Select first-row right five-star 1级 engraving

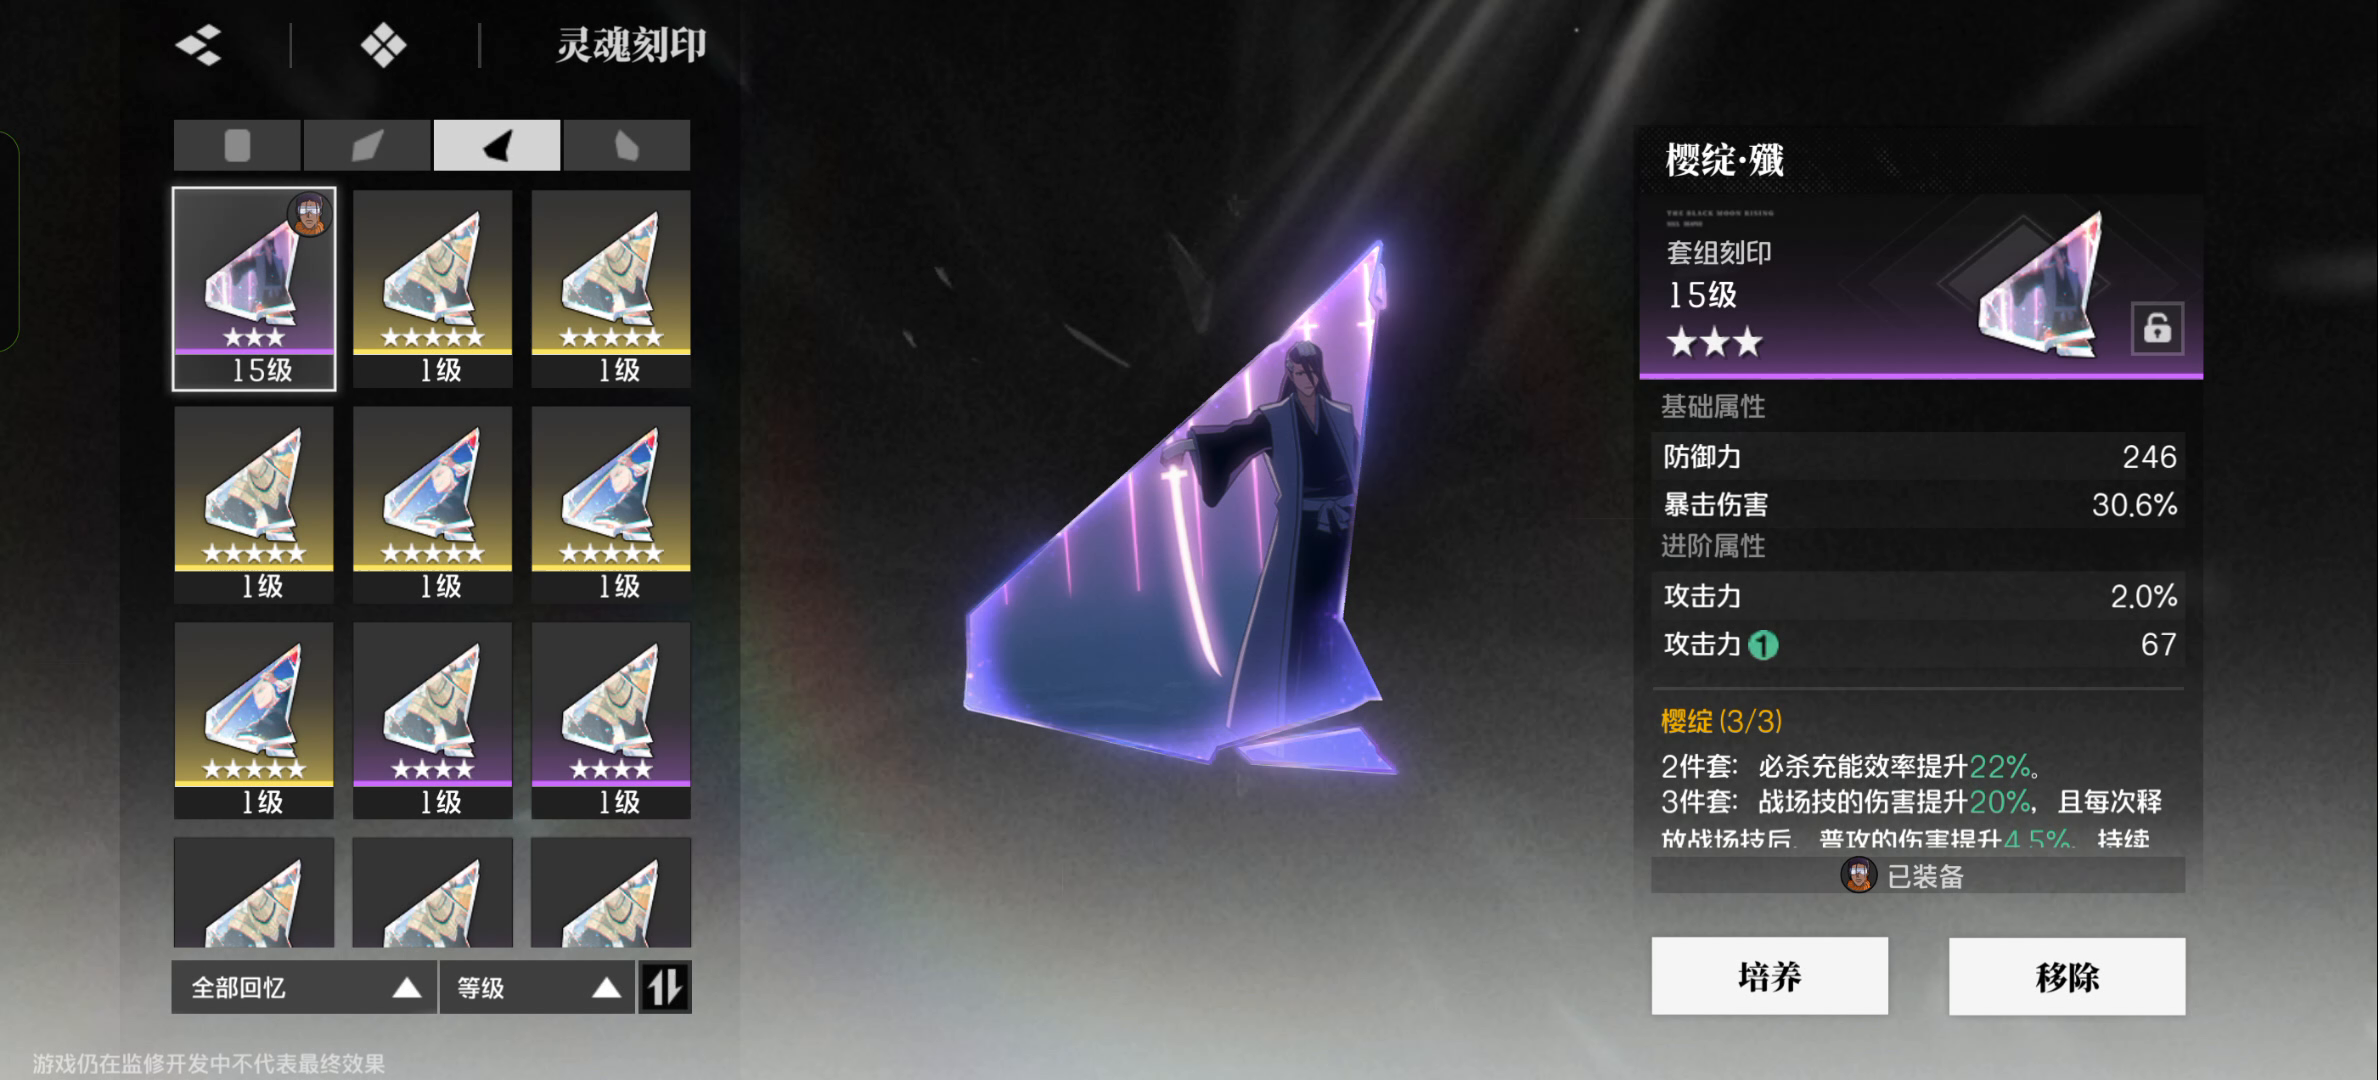click(x=611, y=288)
